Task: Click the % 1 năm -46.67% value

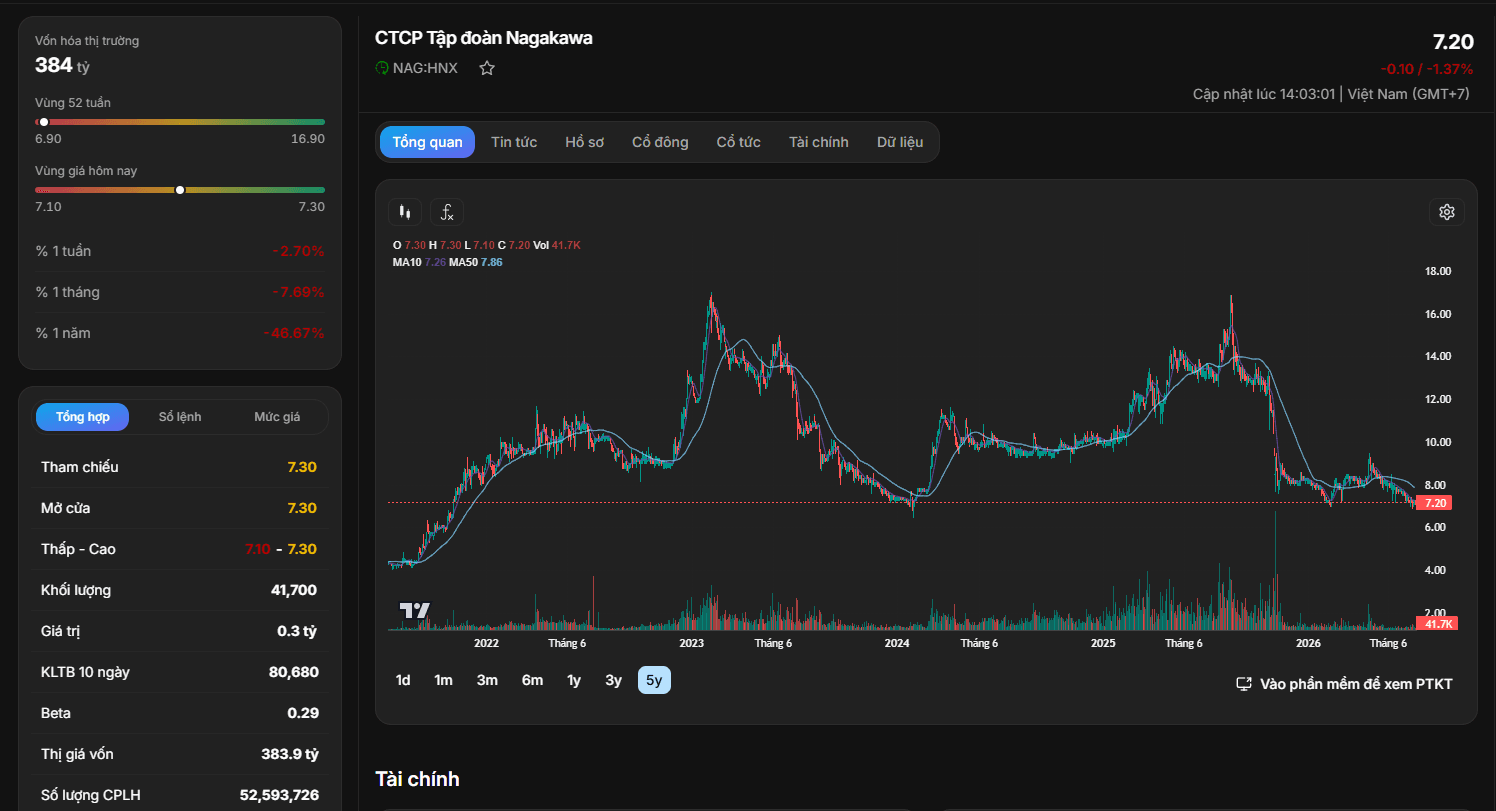Action: [294, 333]
